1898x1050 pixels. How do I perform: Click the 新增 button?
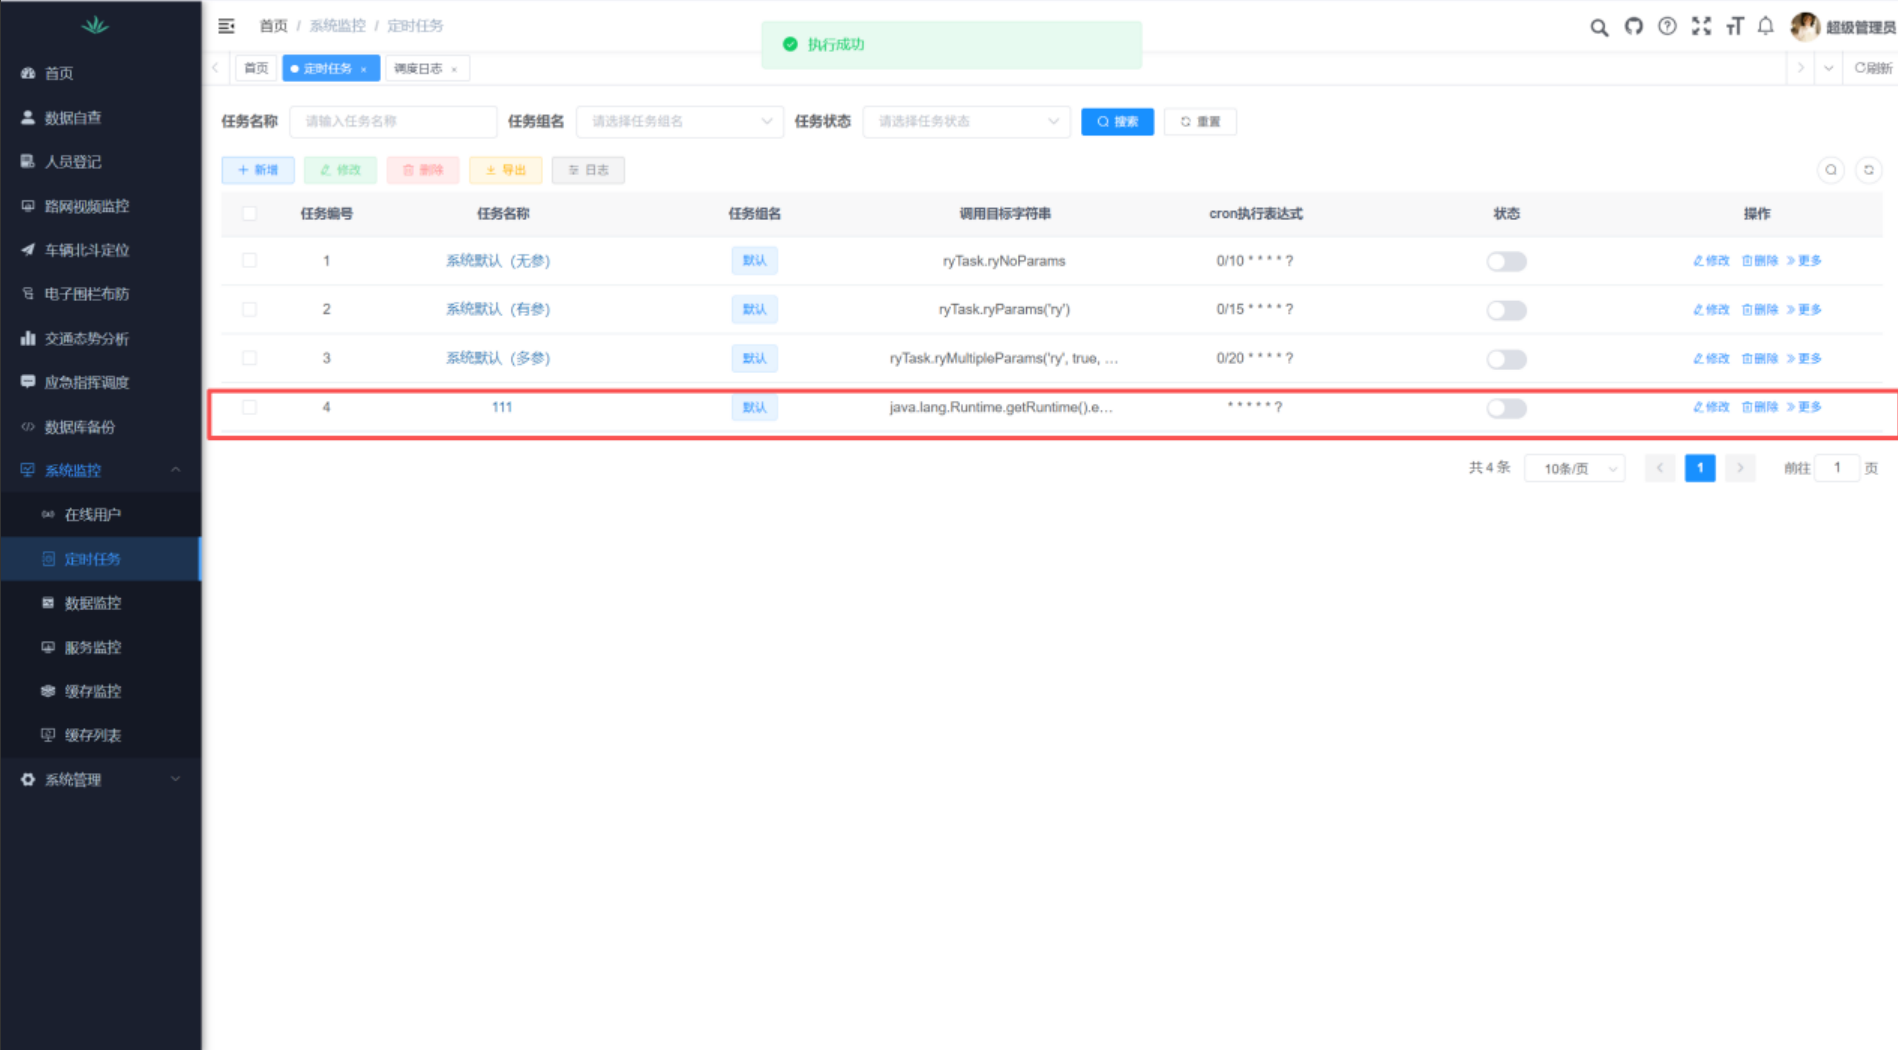258,170
